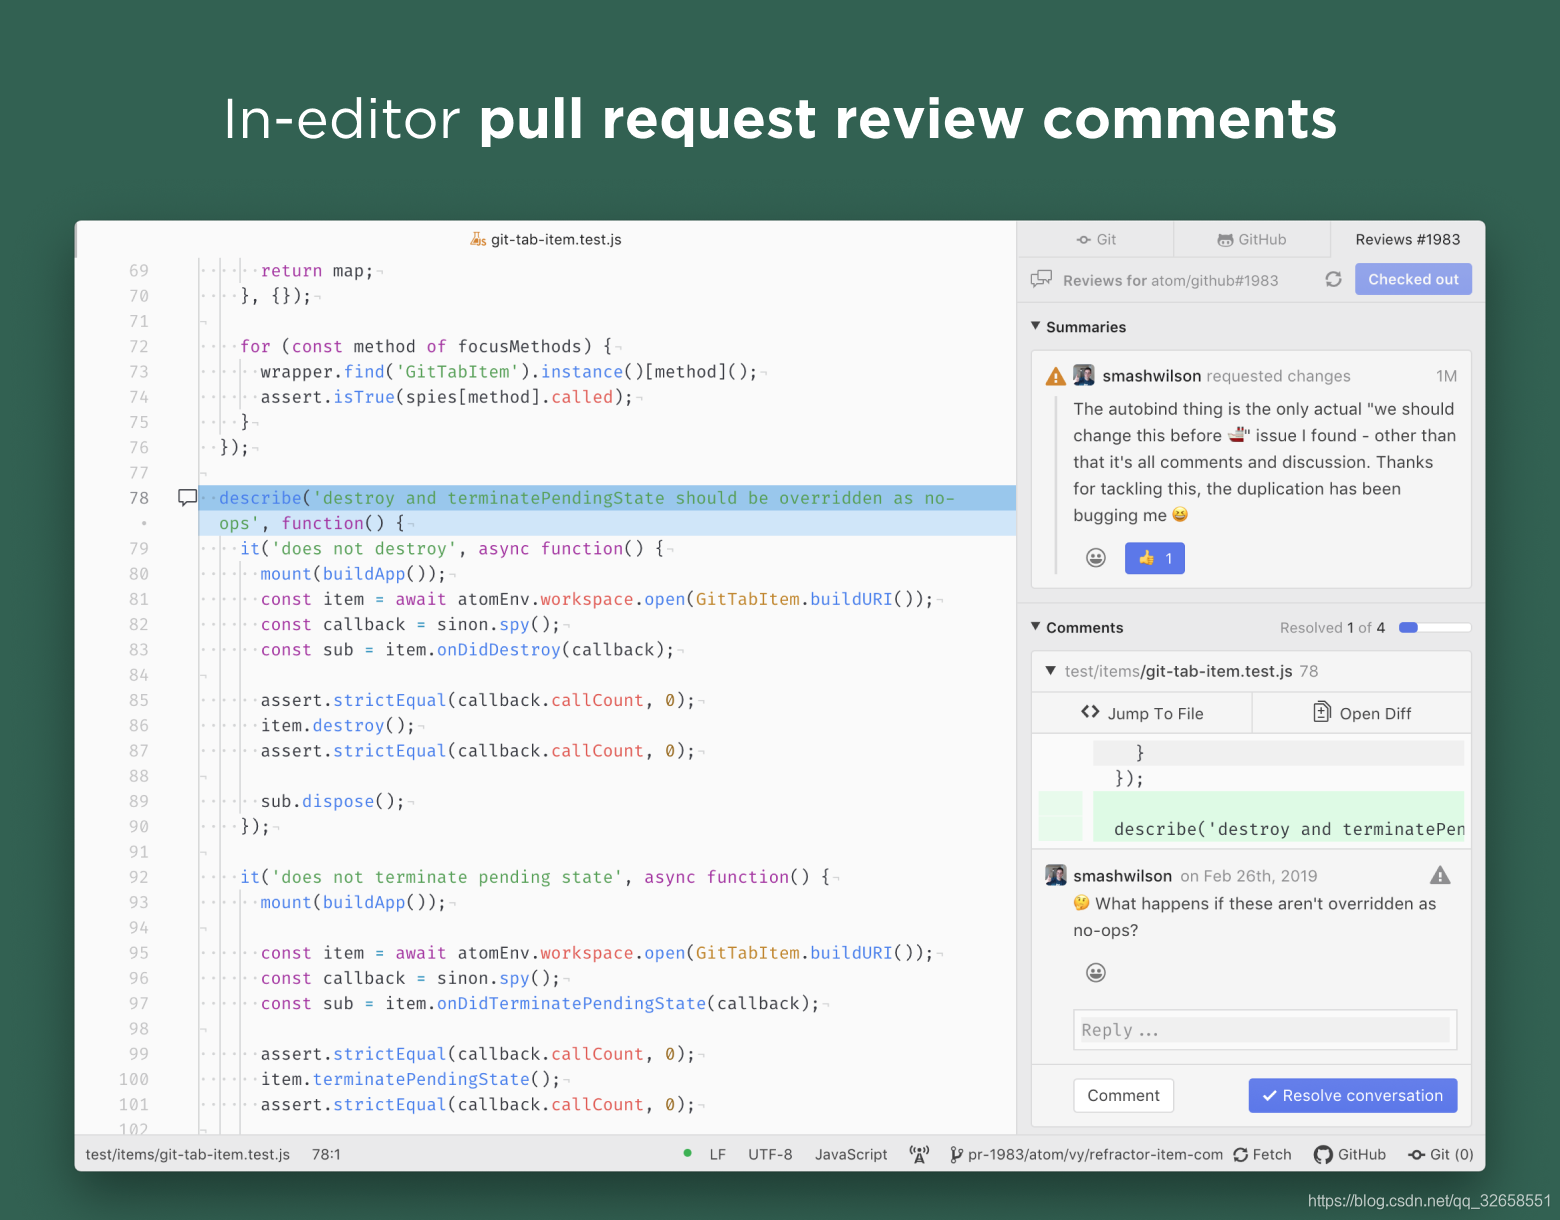Click the warning triangle on the comment
The image size is (1560, 1220).
[1440, 875]
